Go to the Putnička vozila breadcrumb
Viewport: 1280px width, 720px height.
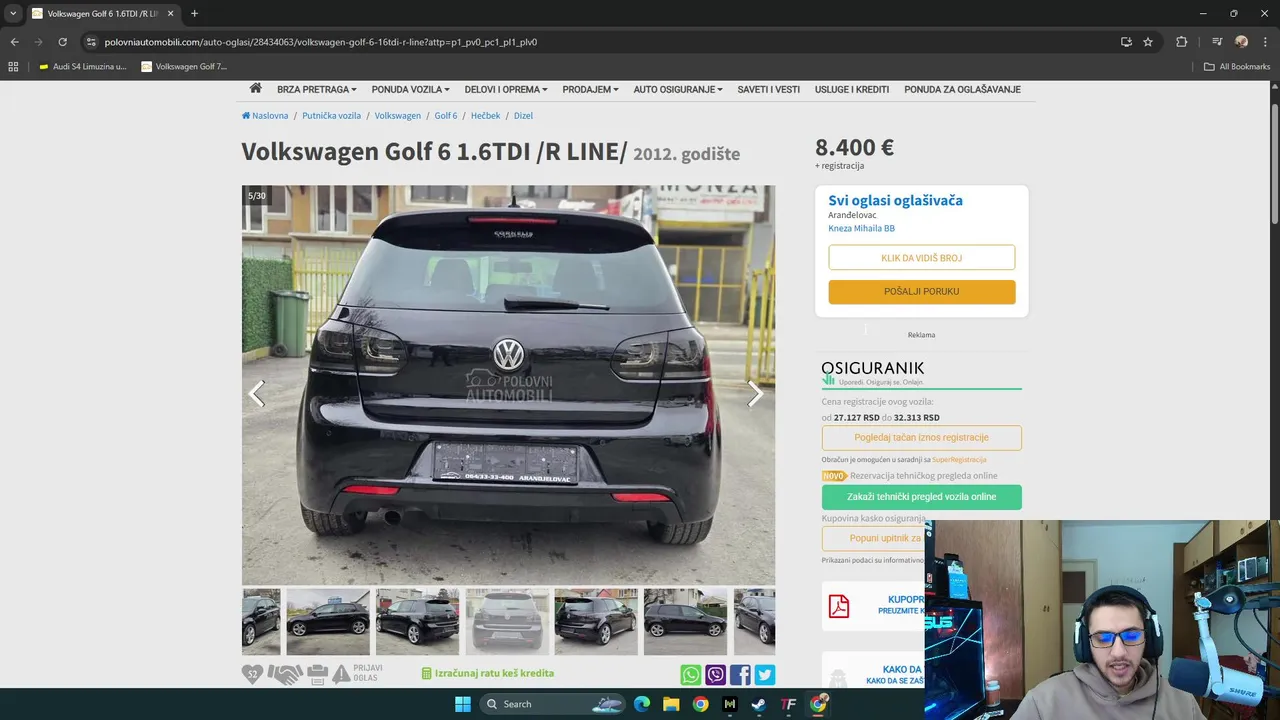pyautogui.click(x=331, y=116)
